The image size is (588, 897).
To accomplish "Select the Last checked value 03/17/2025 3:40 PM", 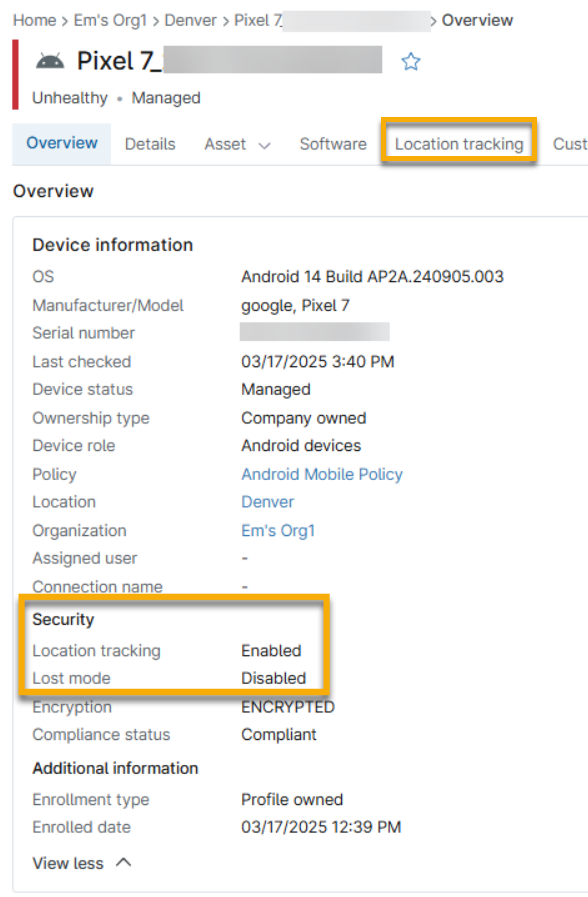I will click(x=318, y=362).
